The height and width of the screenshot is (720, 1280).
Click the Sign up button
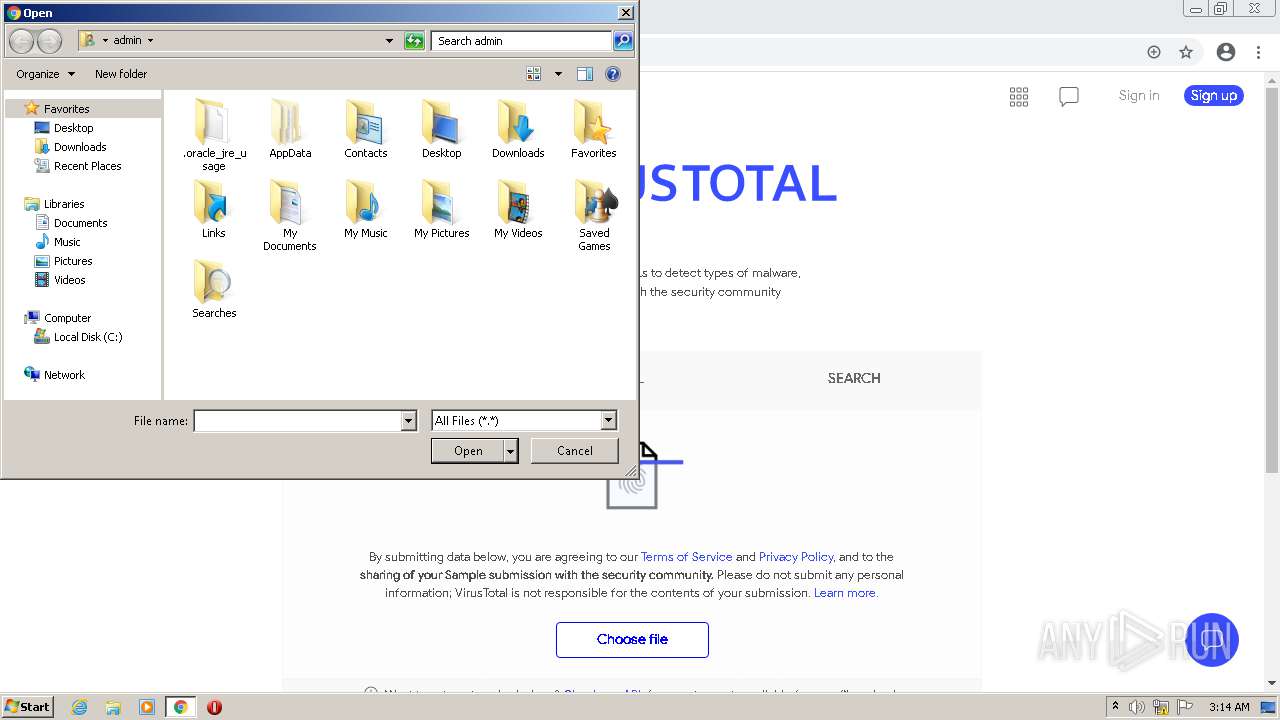tap(1214, 96)
